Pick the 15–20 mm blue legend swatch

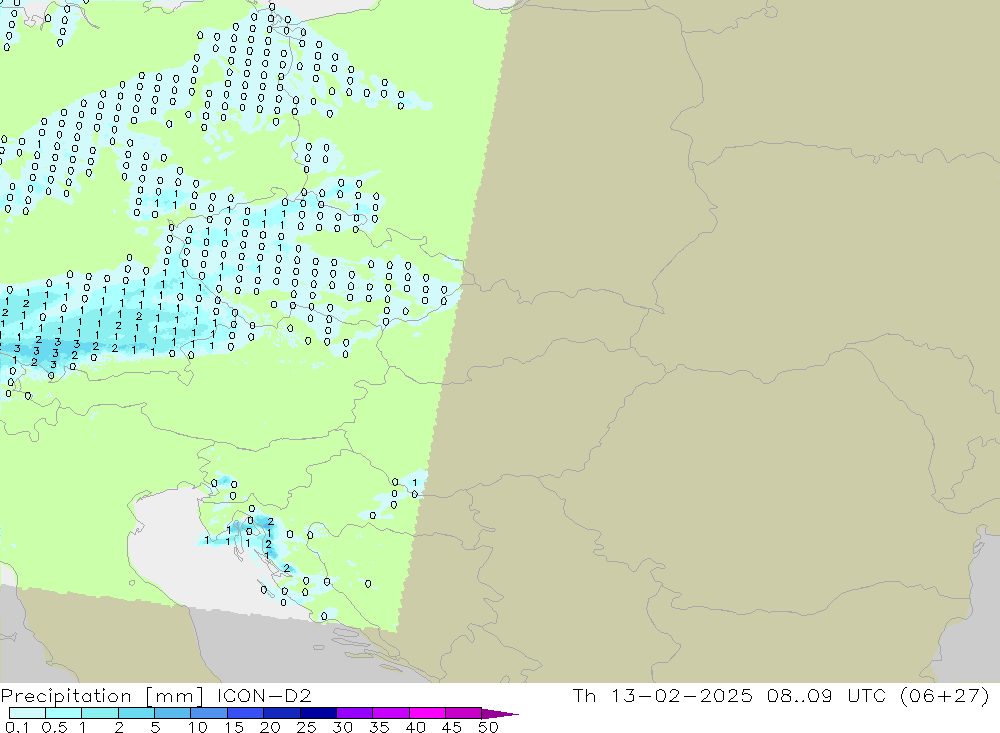click(x=246, y=713)
